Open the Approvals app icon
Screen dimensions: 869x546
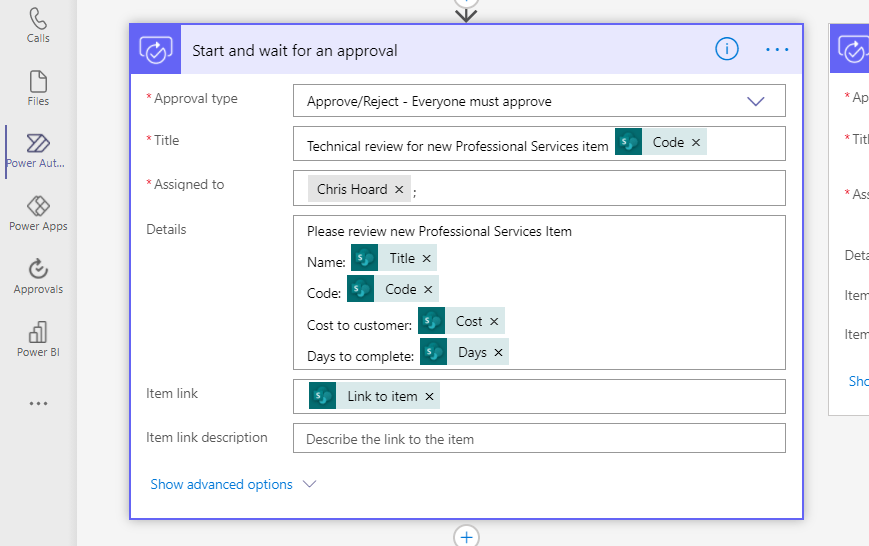[x=38, y=276]
